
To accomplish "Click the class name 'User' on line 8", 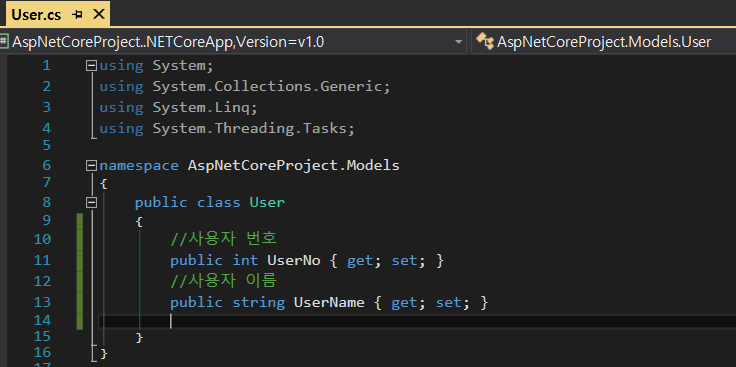I will [267, 203].
